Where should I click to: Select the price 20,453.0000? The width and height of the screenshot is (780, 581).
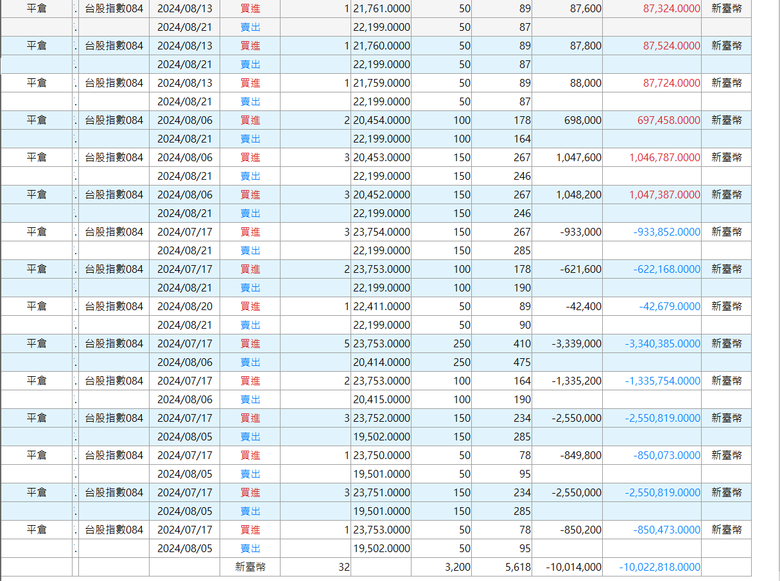tap(382, 158)
